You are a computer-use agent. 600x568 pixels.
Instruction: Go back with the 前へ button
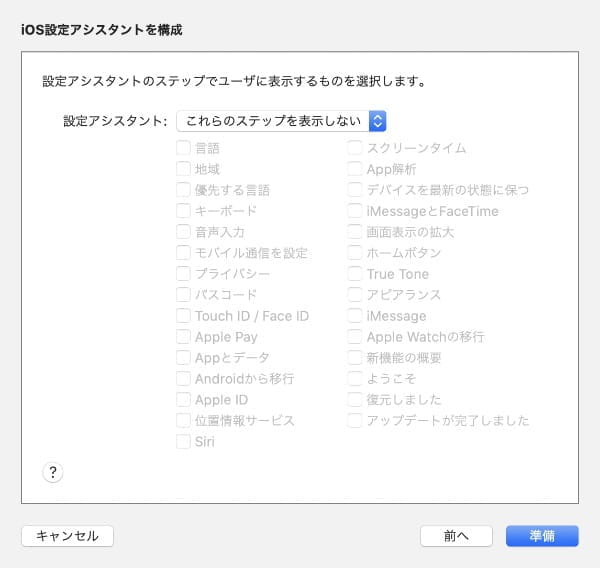tap(456, 536)
